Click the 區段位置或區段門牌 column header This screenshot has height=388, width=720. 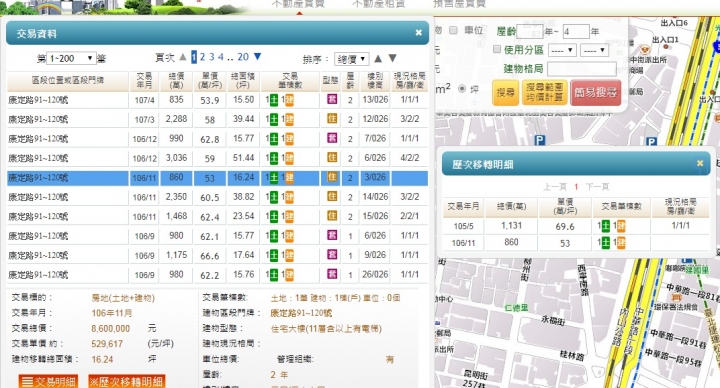tap(68, 80)
